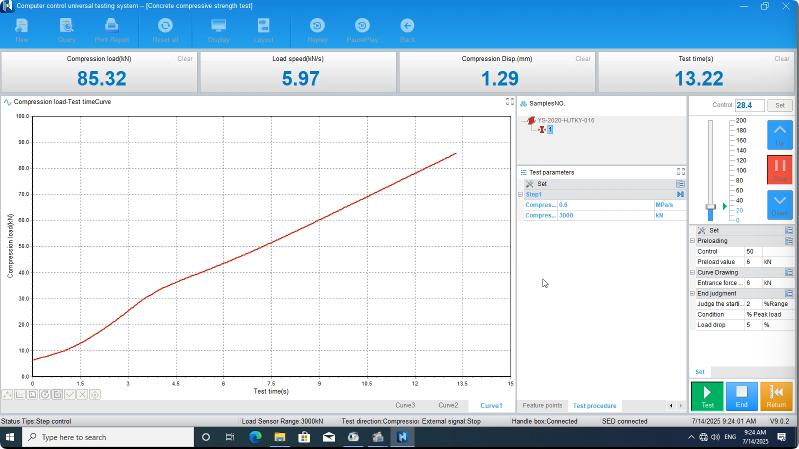Click the checkmark icon below the chart
Viewport: 799px width, 449px height.
(70, 394)
